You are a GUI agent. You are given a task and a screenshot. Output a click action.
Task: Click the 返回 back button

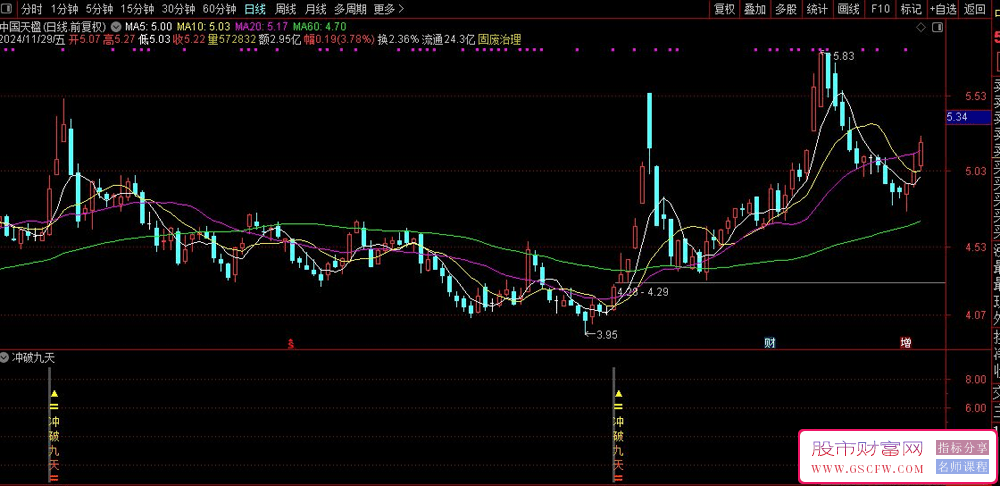[x=974, y=9]
